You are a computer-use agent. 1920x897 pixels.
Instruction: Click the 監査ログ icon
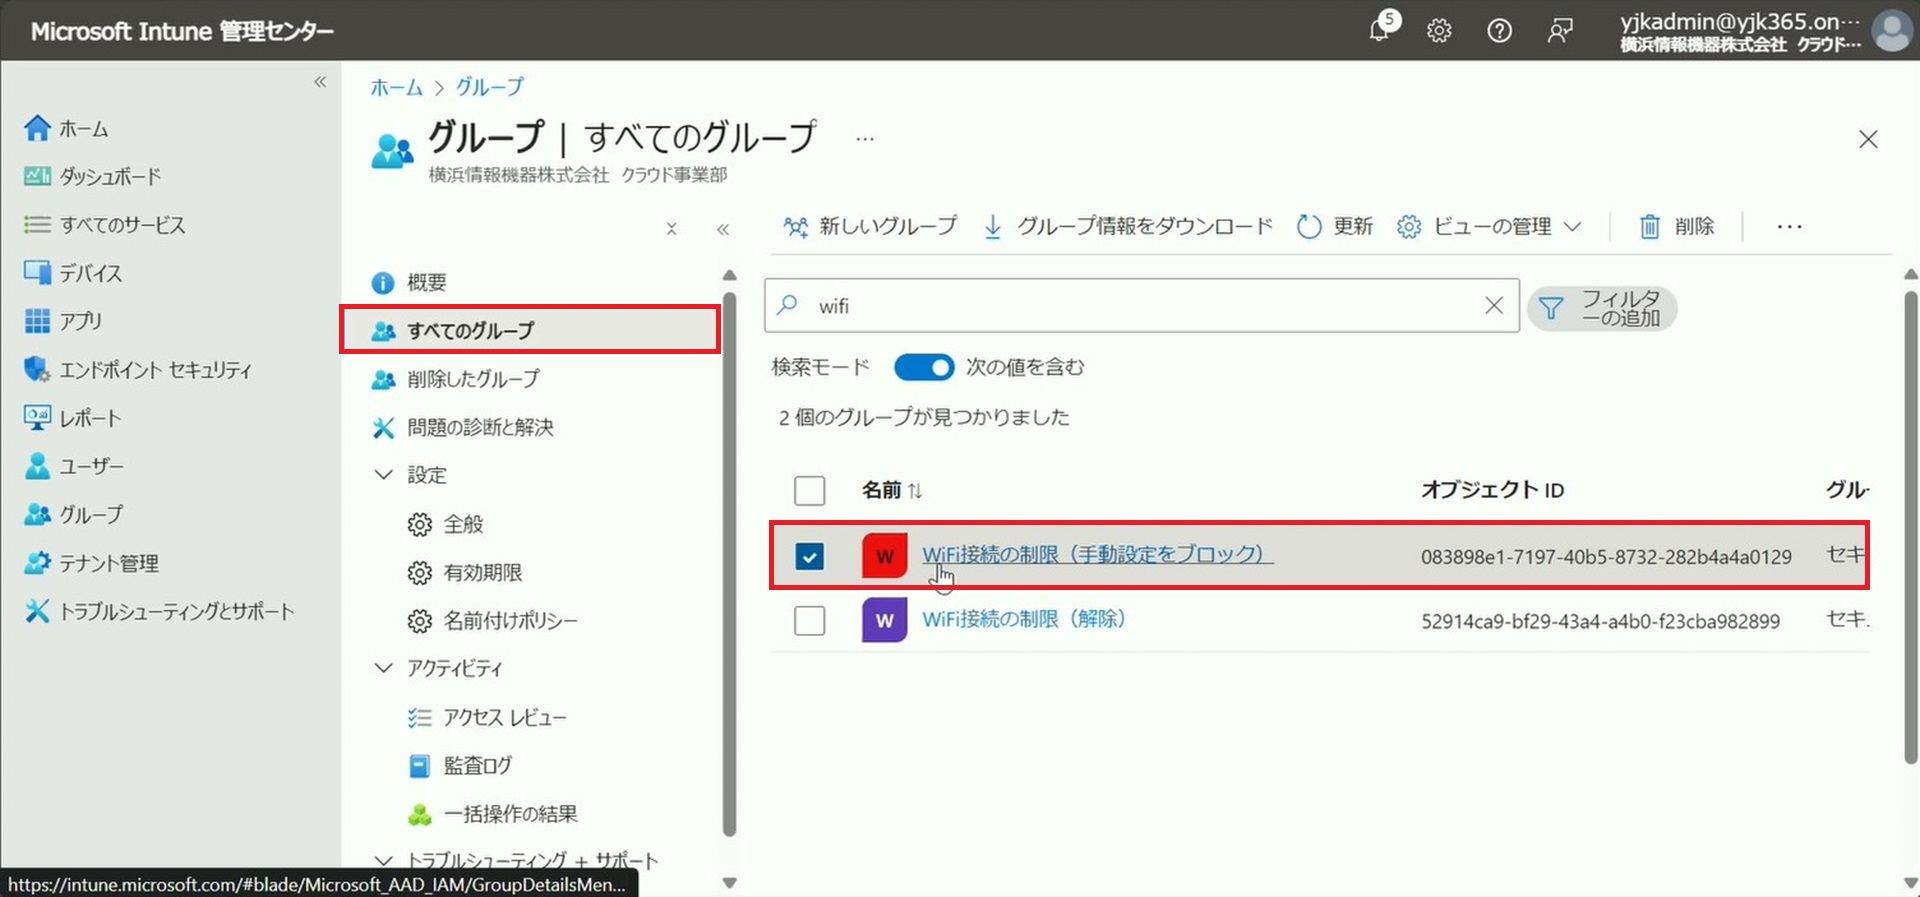click(420, 766)
